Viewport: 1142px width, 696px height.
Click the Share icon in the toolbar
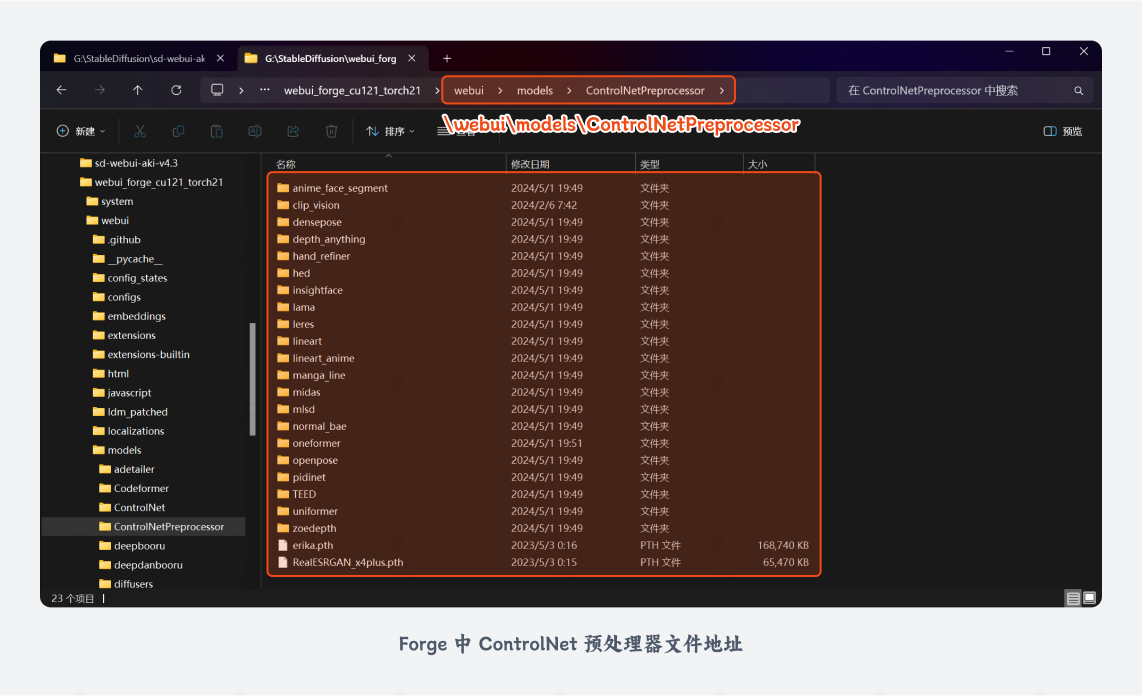tap(293, 131)
